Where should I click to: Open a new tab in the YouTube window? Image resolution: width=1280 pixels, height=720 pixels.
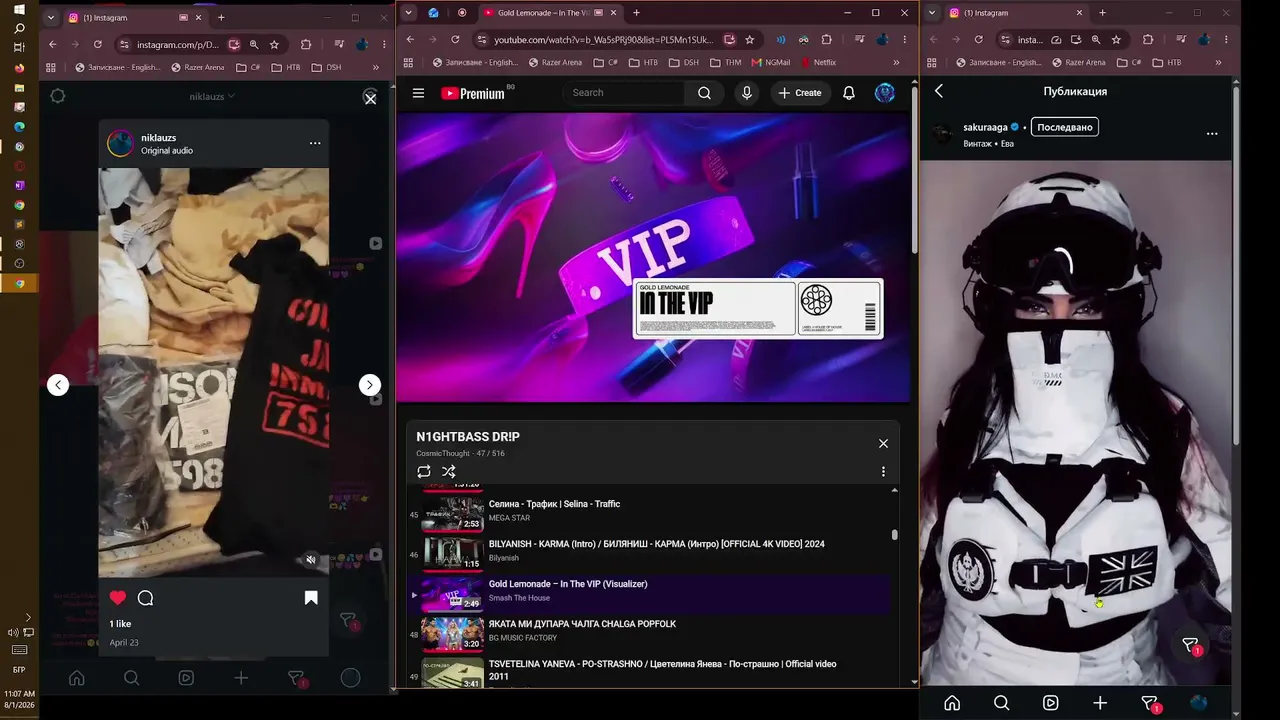coord(636,13)
